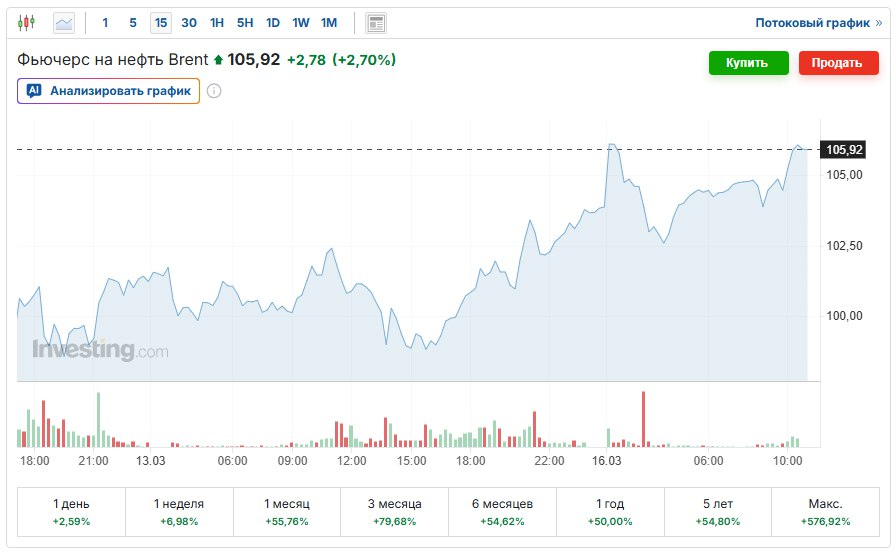Set chart interval to 1 minute

(105, 22)
